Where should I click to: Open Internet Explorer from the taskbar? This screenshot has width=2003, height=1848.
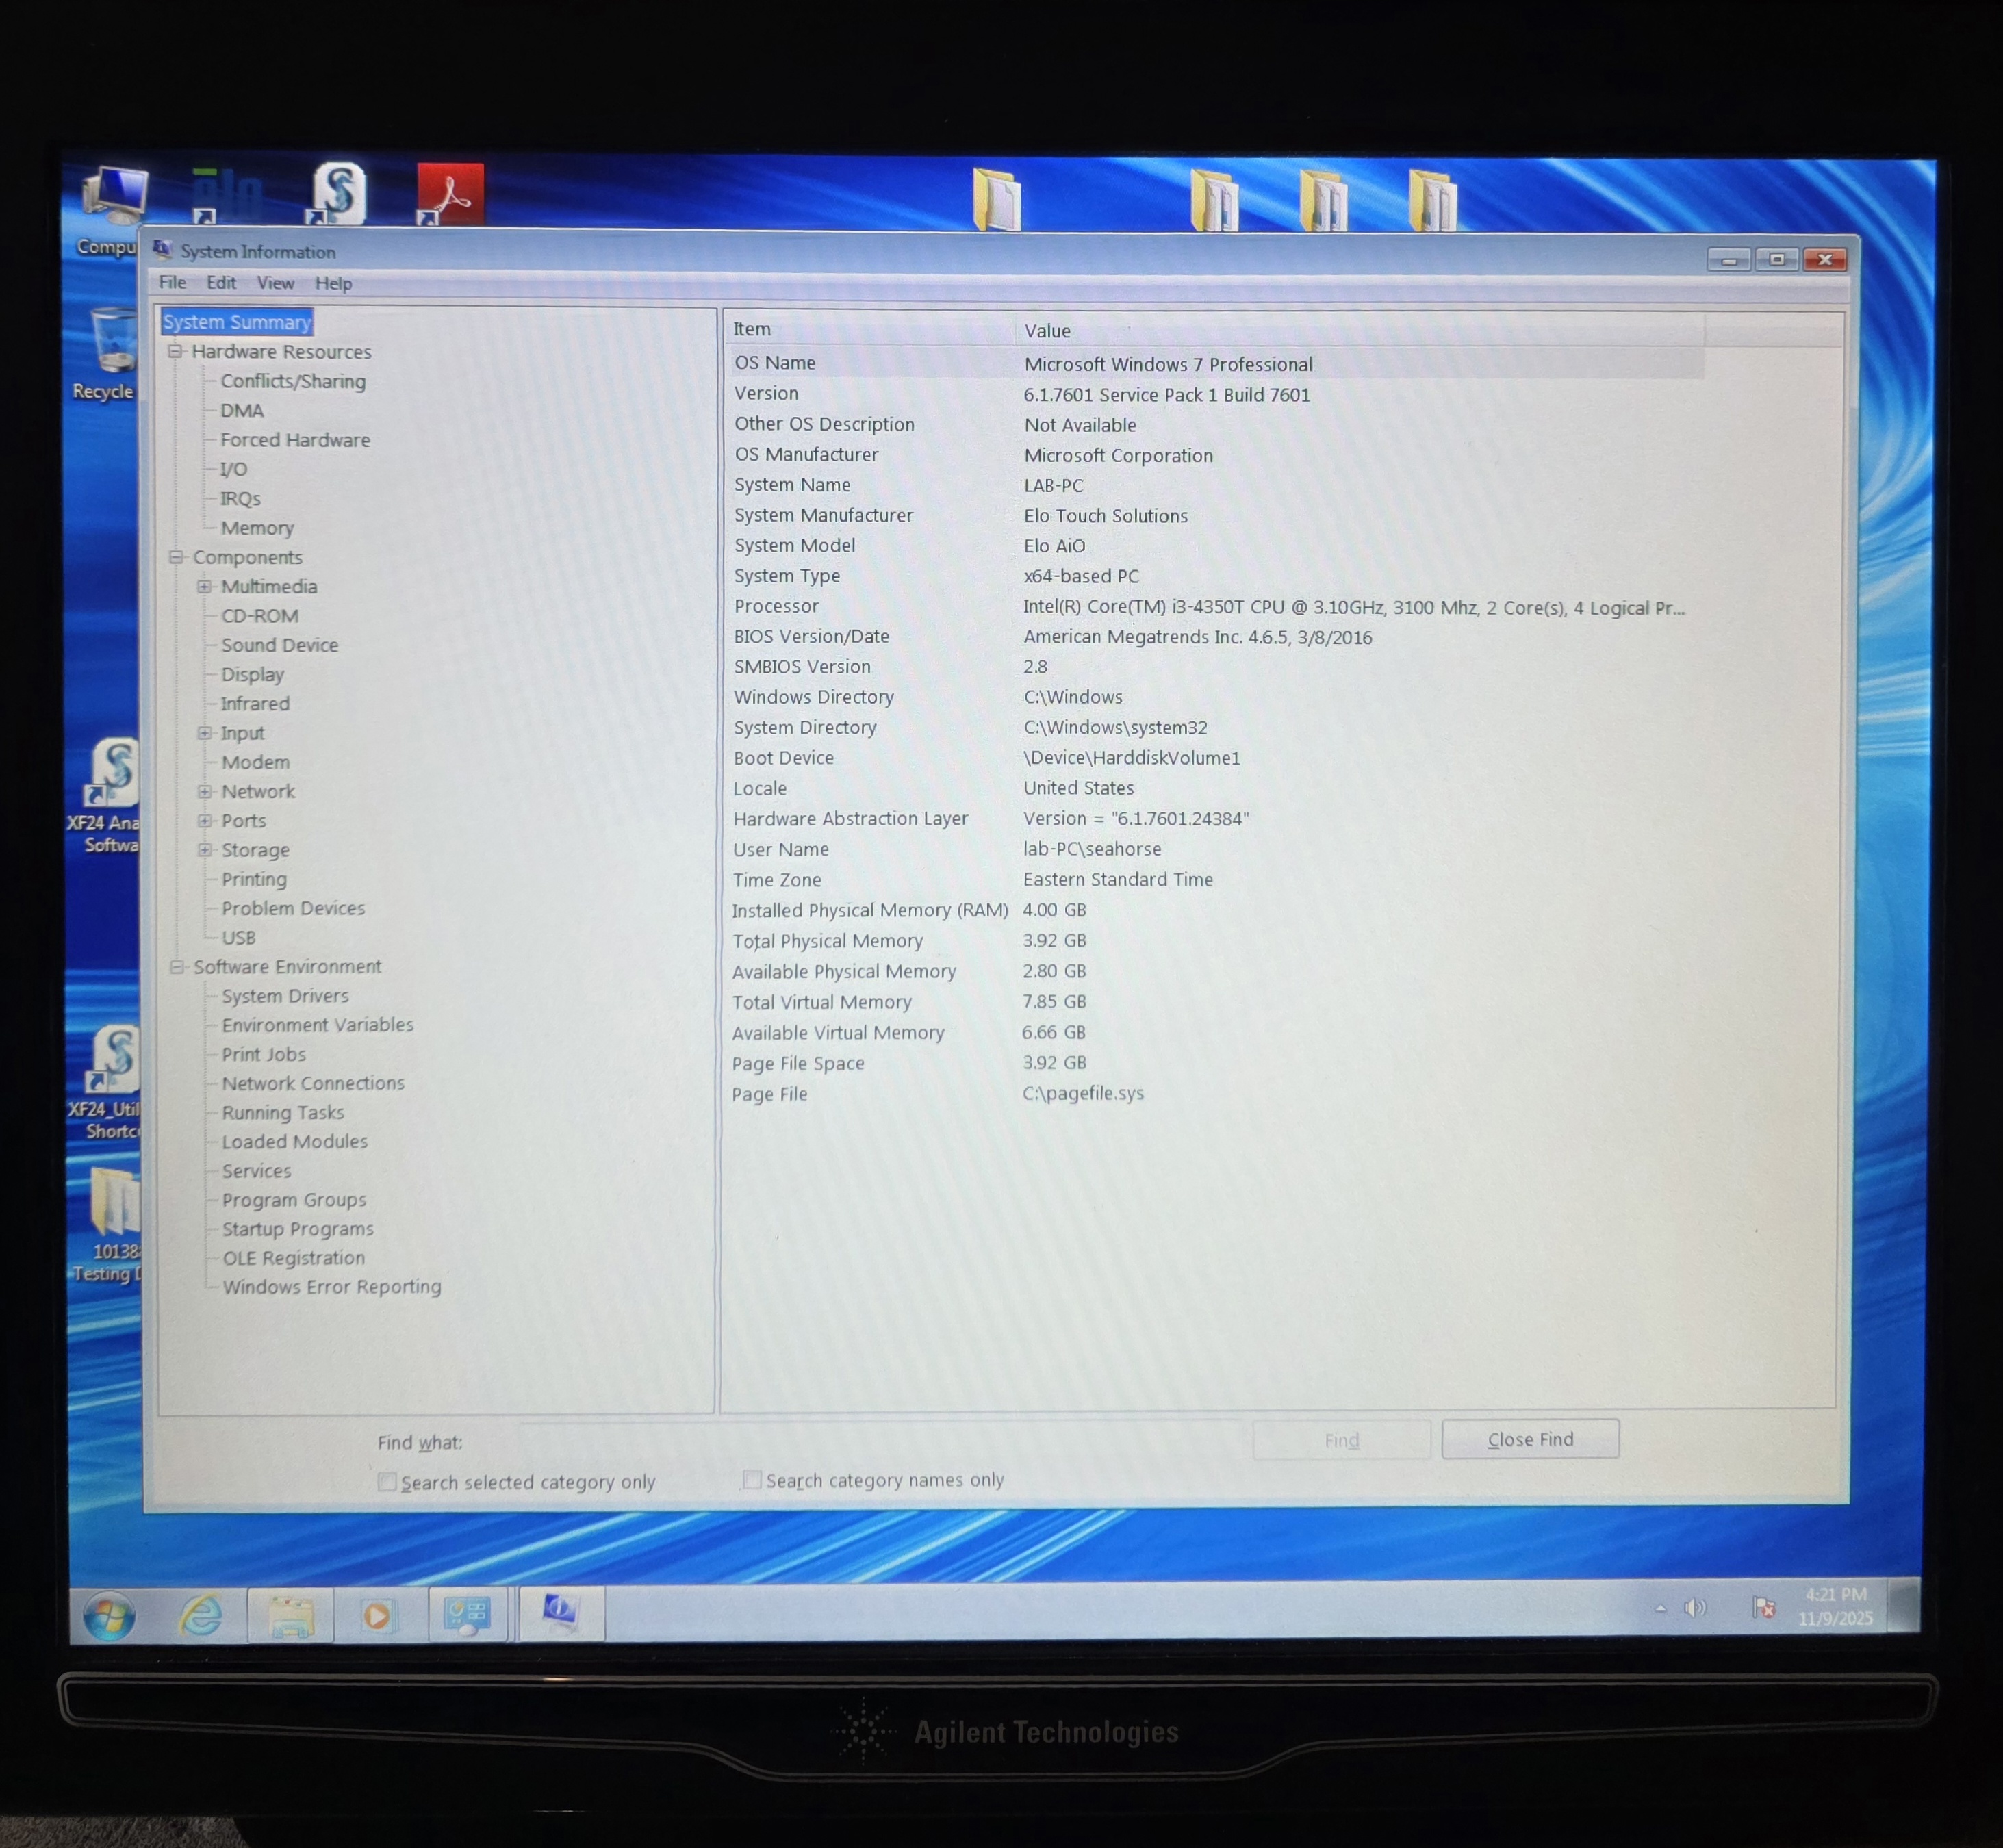point(201,1614)
